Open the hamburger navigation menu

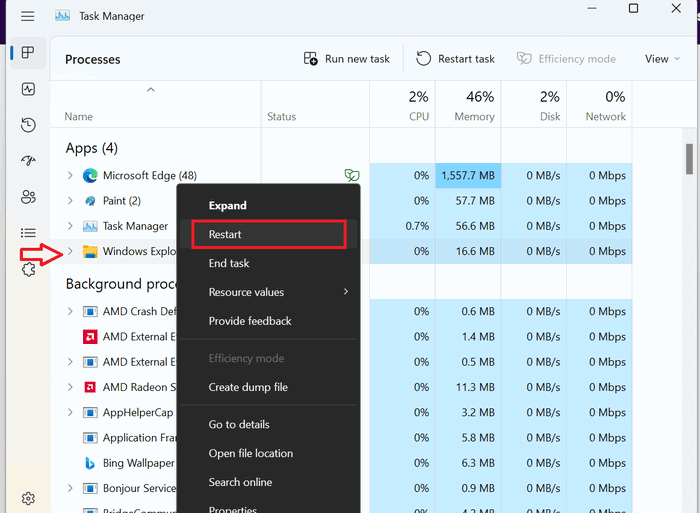click(x=28, y=16)
